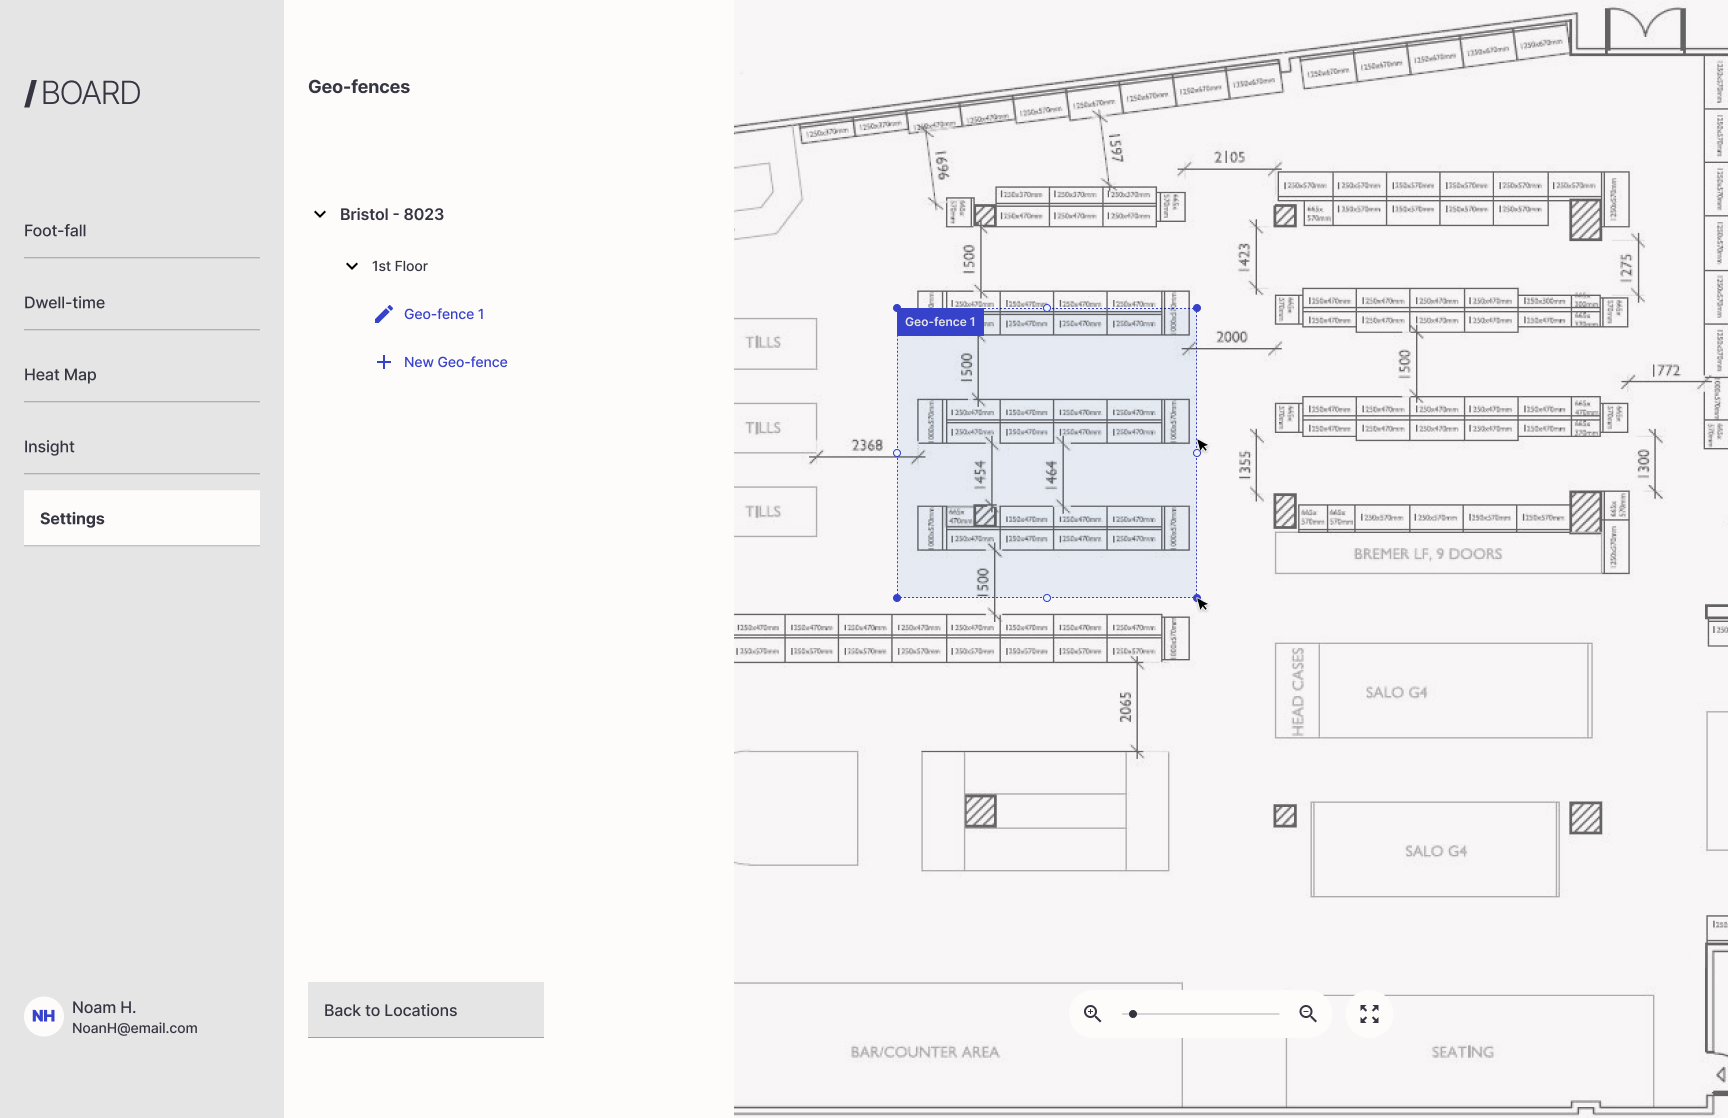Click the Geo-fence 1 label tag on map
The image size is (1728, 1118).
[940, 322]
